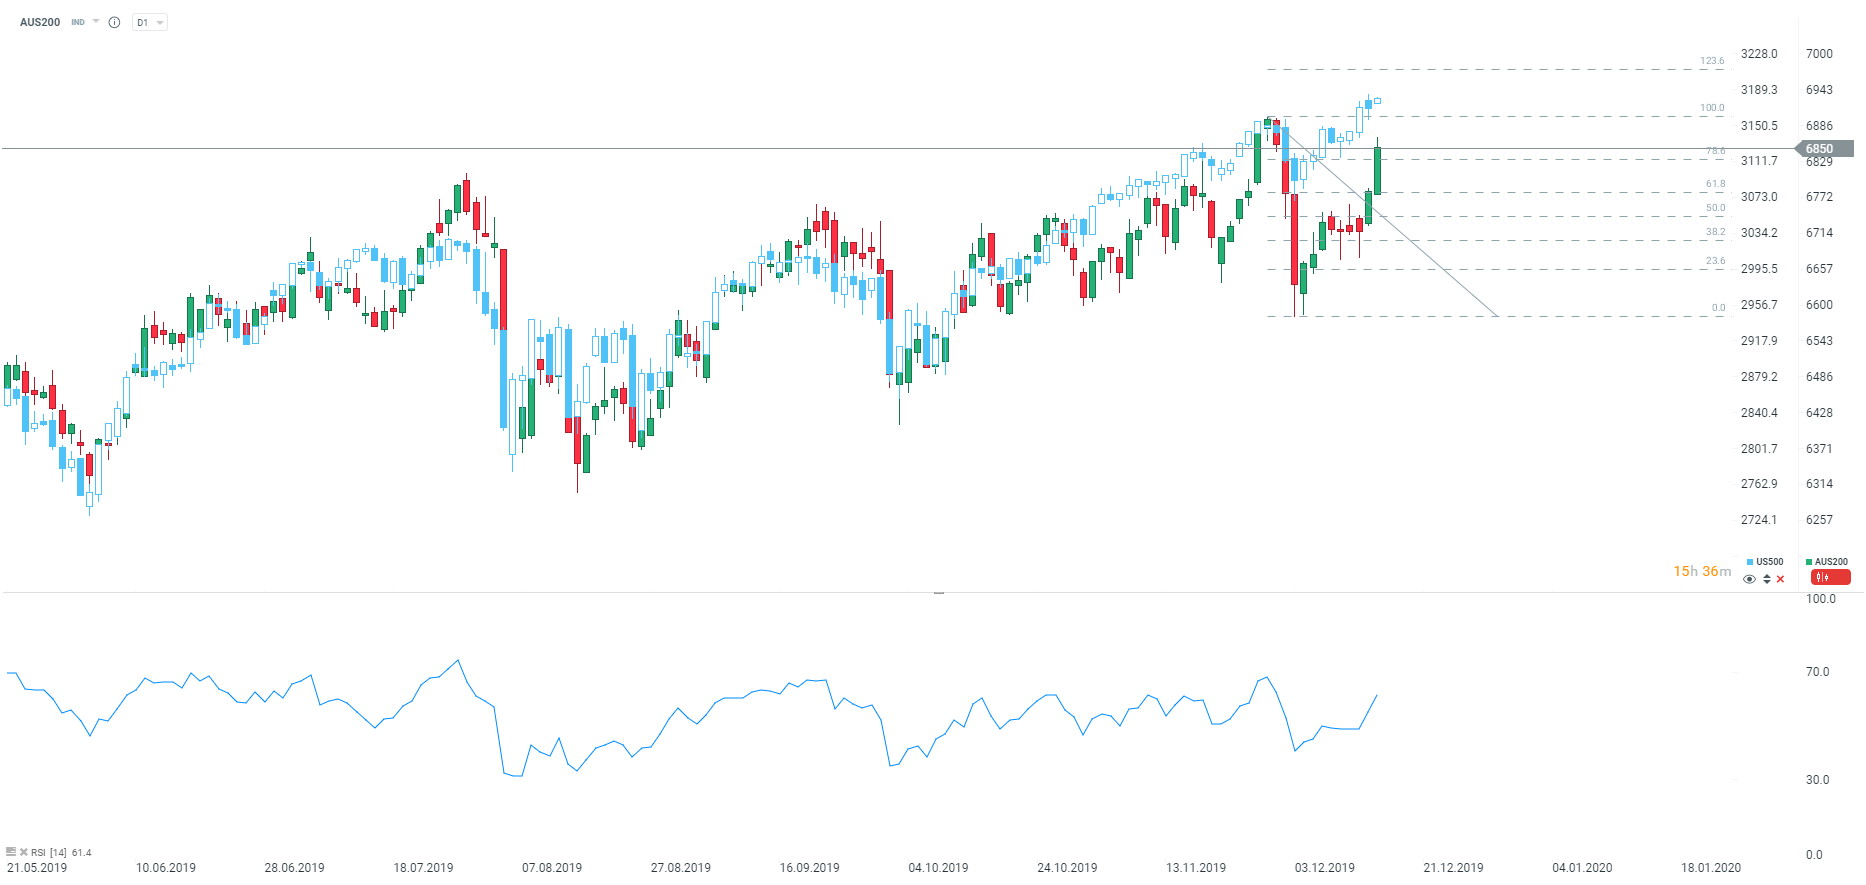Screen dimensions: 1866x885
Task: Click the red candlestick chart-type button
Action: coord(1830,577)
